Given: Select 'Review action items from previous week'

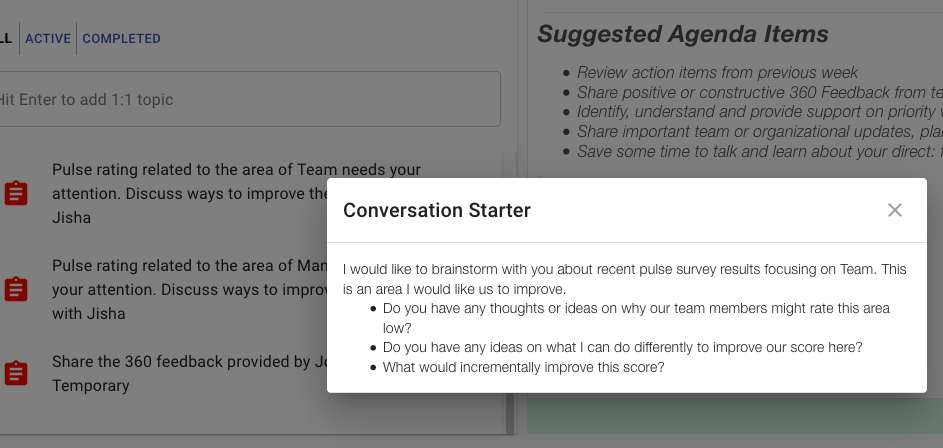Looking at the screenshot, I should (717, 73).
